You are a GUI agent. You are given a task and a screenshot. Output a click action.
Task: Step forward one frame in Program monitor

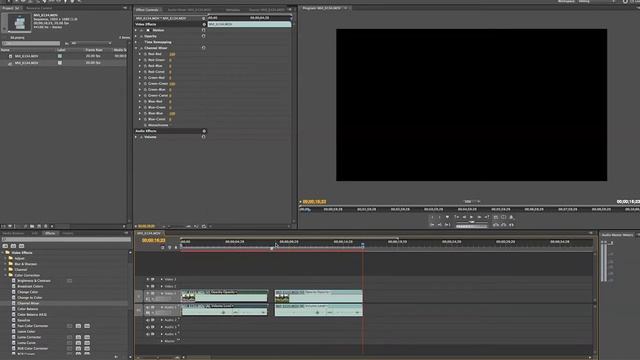pyautogui.click(x=479, y=217)
